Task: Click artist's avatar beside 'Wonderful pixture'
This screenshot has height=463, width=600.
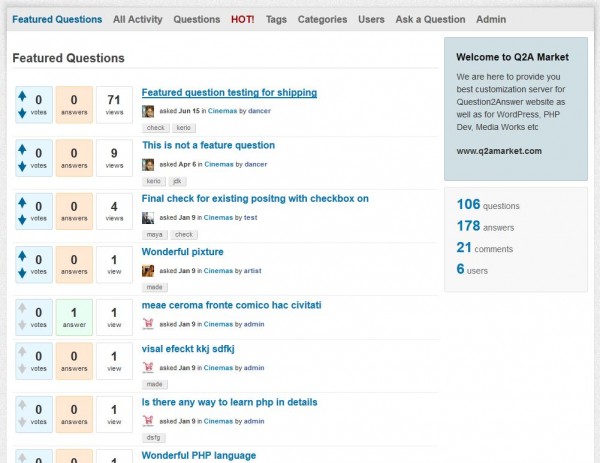Action: [148, 270]
